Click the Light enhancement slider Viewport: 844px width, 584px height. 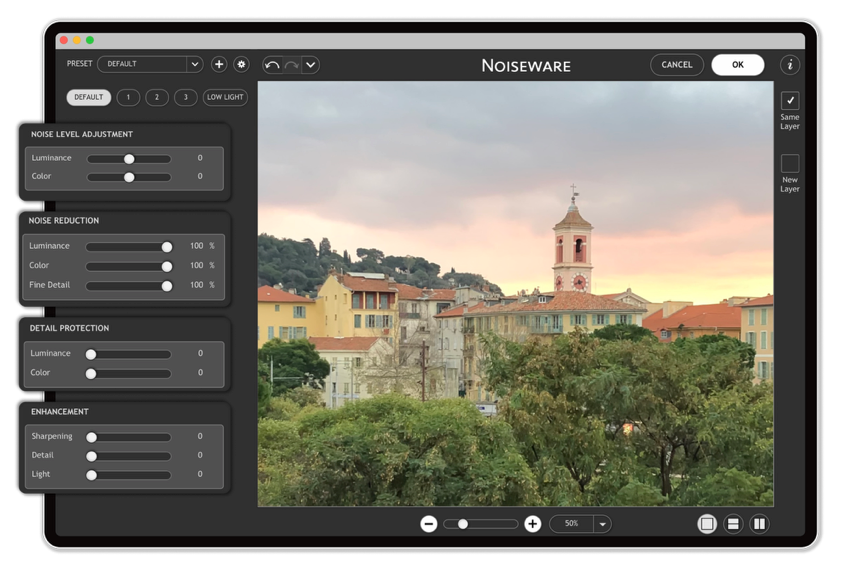pyautogui.click(x=129, y=475)
